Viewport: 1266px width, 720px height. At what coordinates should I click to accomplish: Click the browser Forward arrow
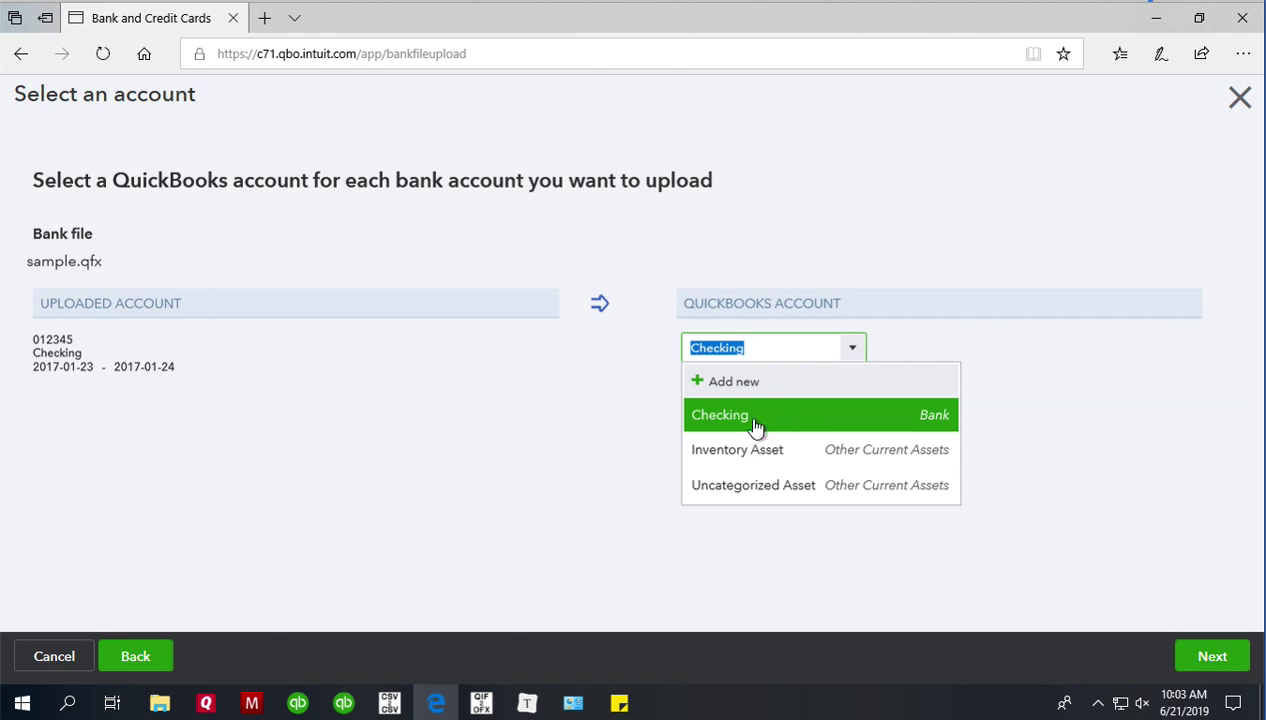(x=62, y=54)
